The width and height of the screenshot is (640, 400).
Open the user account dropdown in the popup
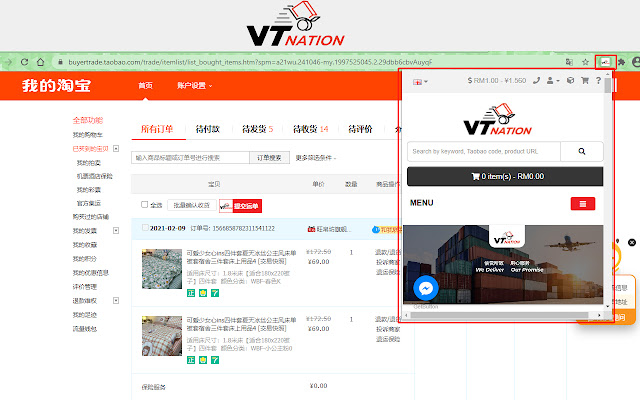tap(553, 81)
